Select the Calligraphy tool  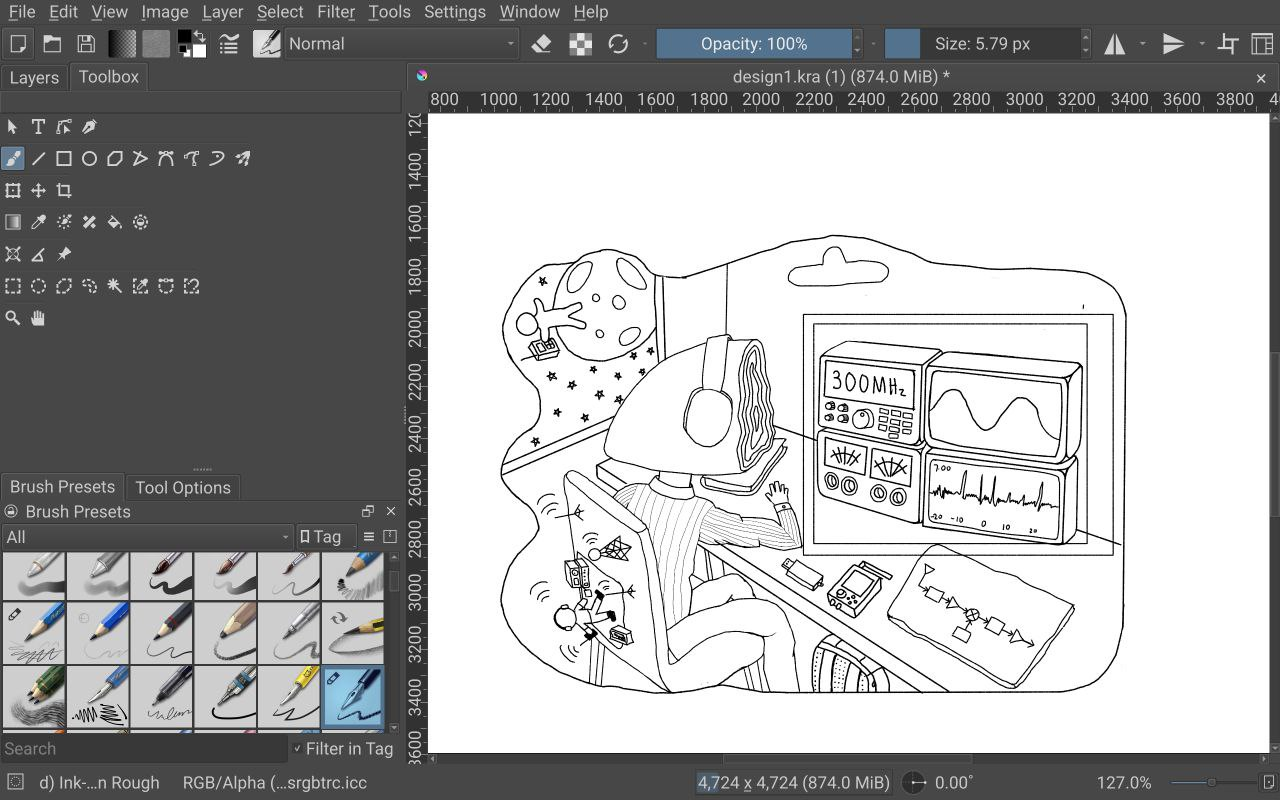(89, 127)
